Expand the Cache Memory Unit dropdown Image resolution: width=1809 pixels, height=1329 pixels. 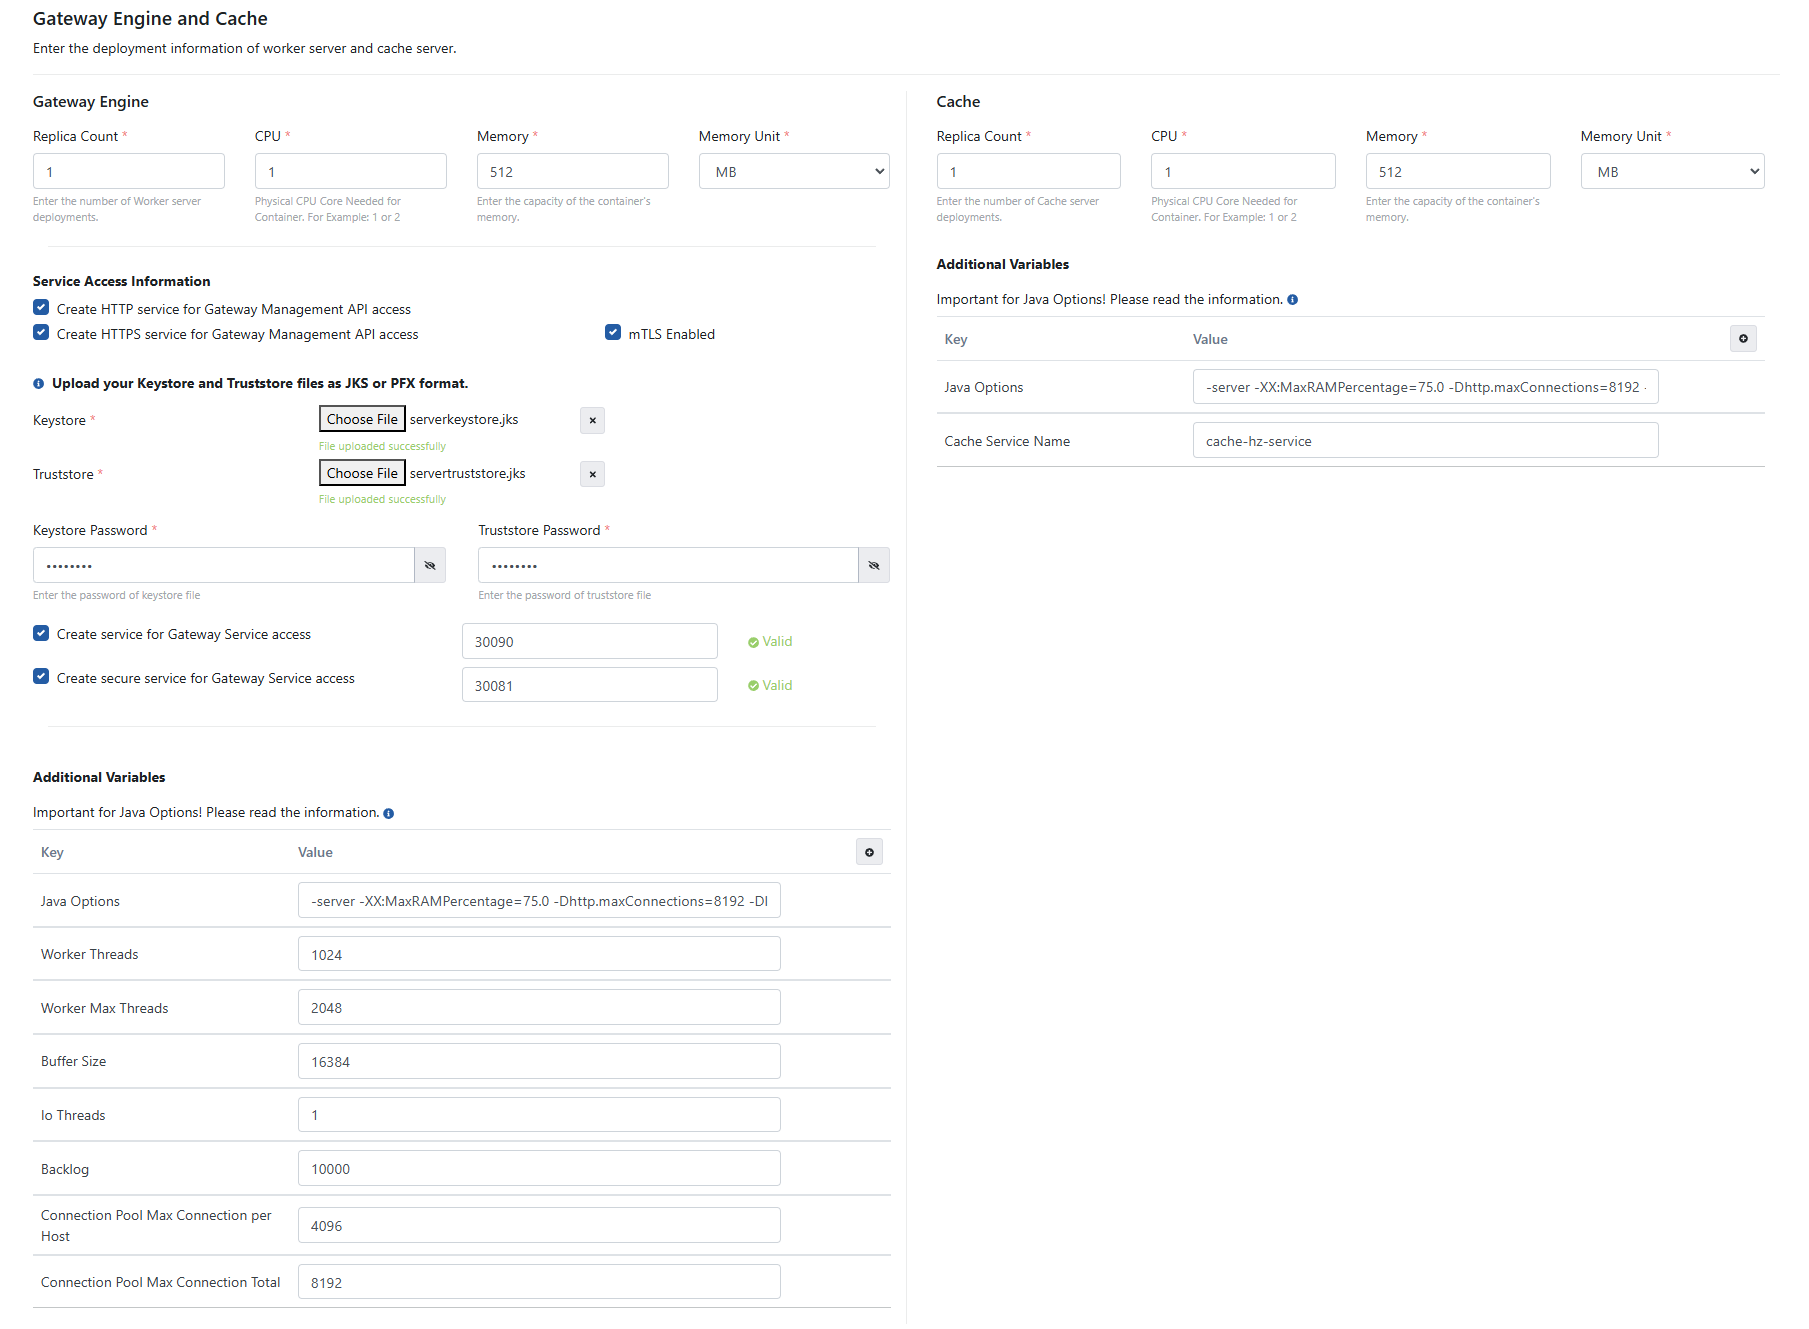pos(1672,172)
